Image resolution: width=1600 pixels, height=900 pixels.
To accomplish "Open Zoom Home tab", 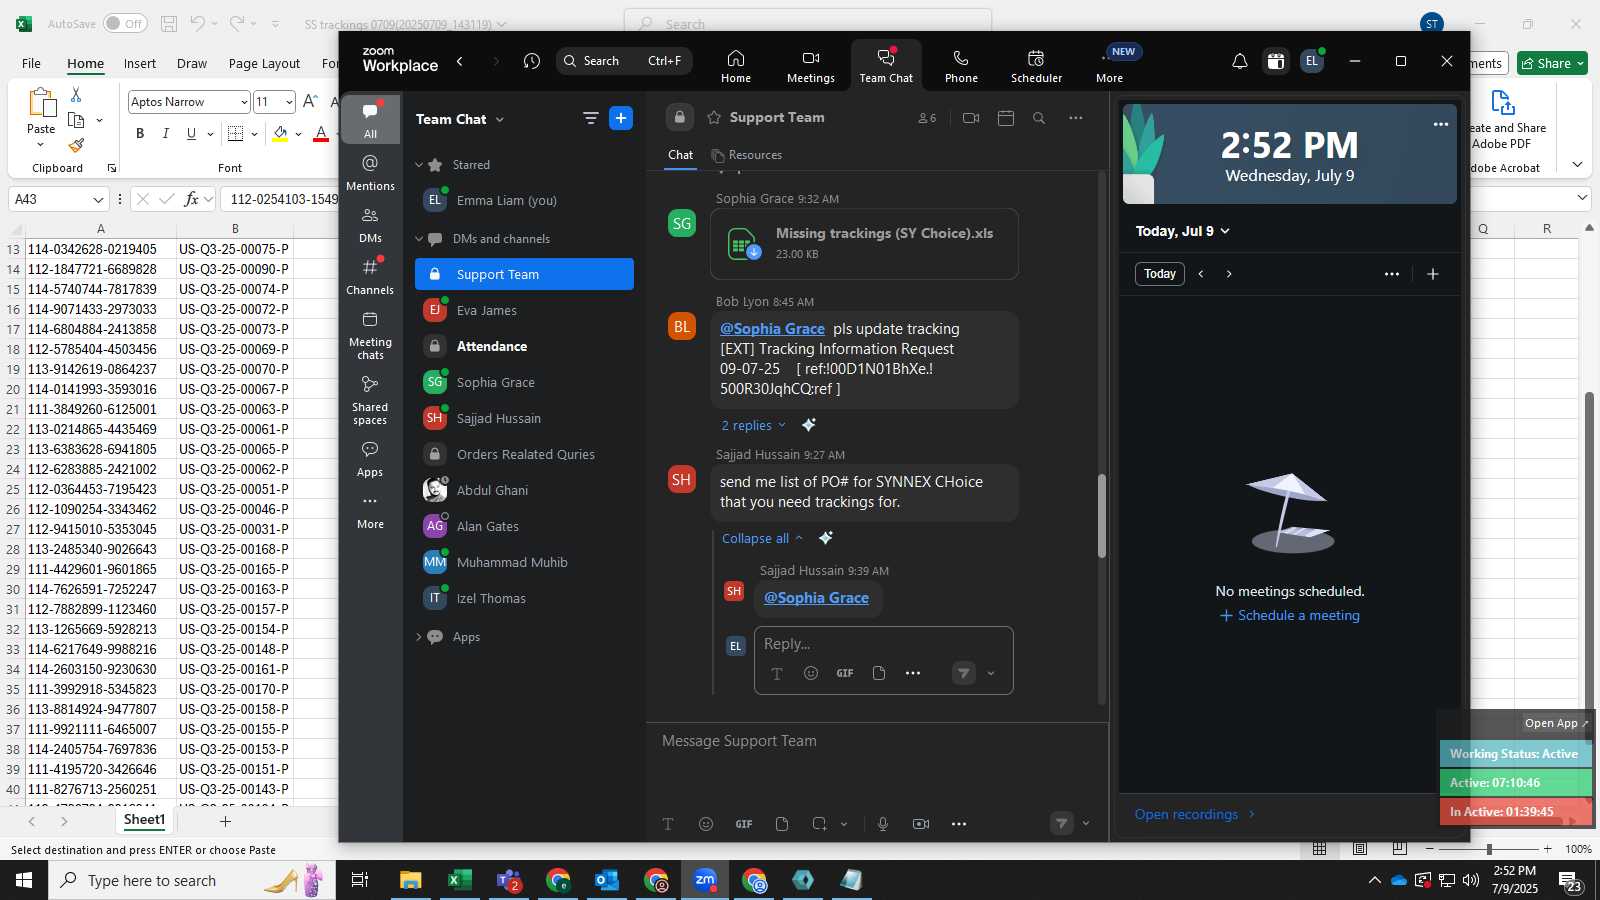I will 736,66.
